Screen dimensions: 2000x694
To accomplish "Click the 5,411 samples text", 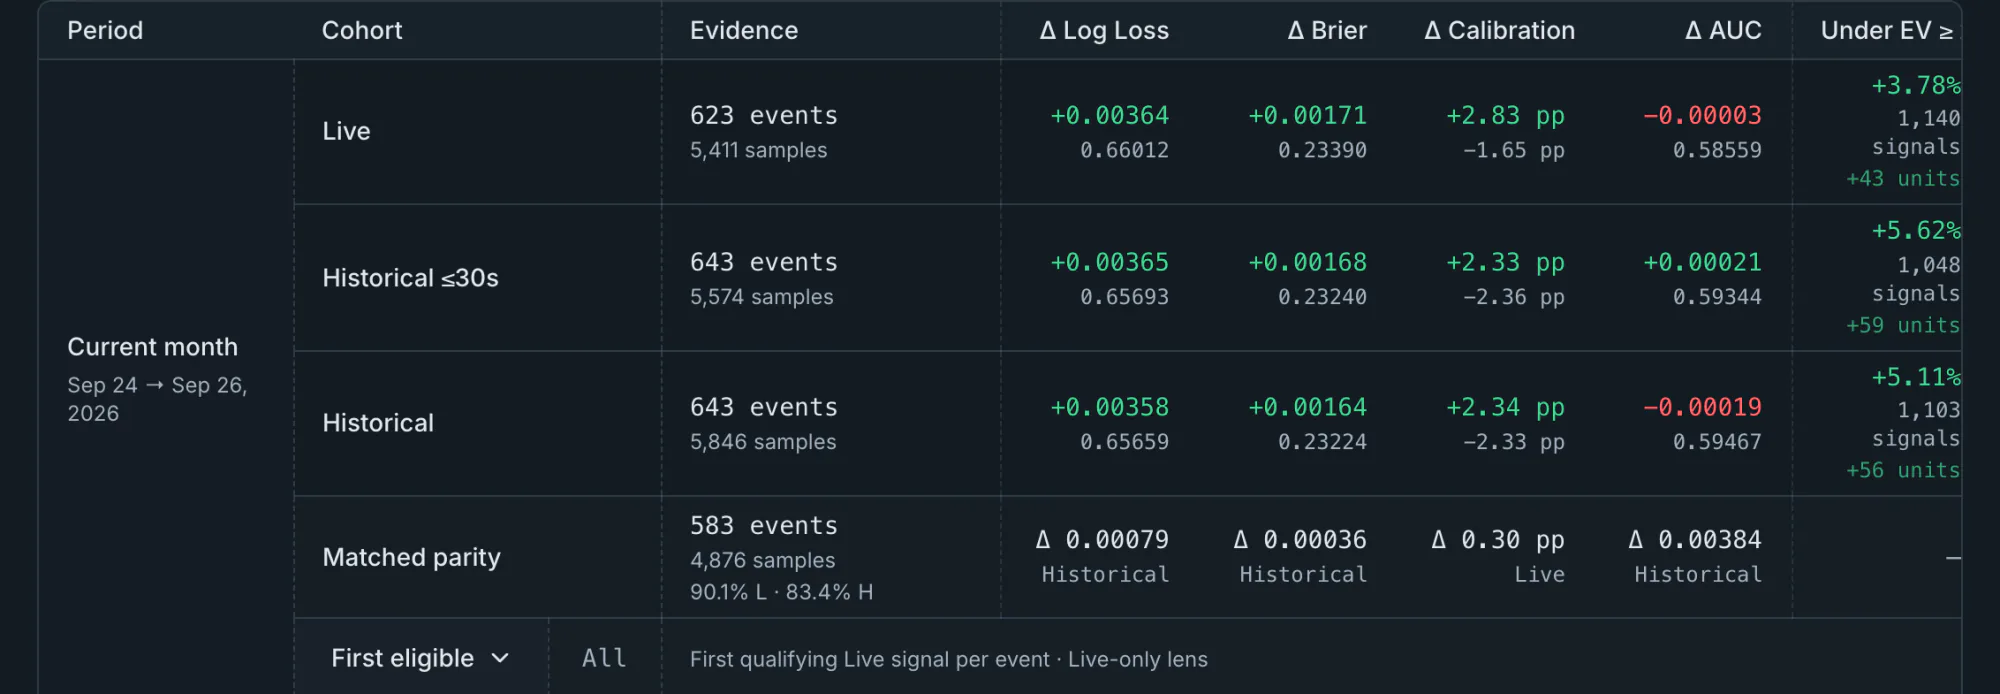I will pos(758,150).
